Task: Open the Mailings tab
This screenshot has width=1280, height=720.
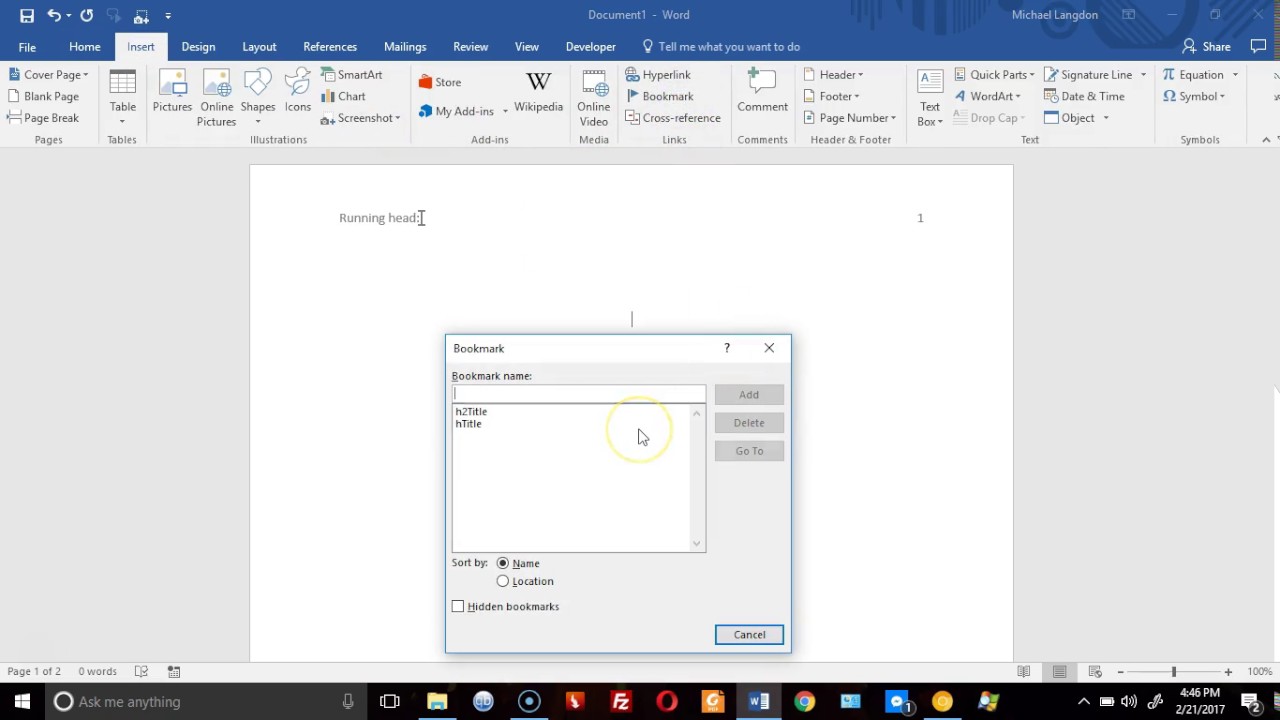Action: point(405,47)
